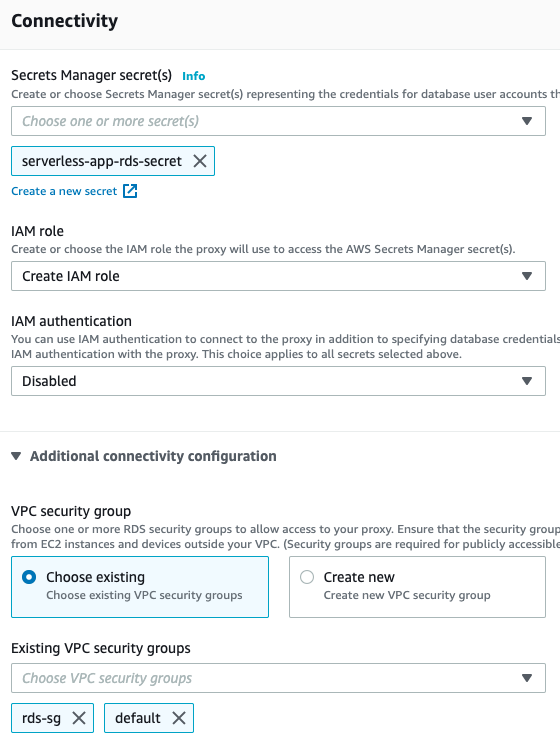
Task: Focus the Choose one or more secret(s) field
Action: pos(278,121)
